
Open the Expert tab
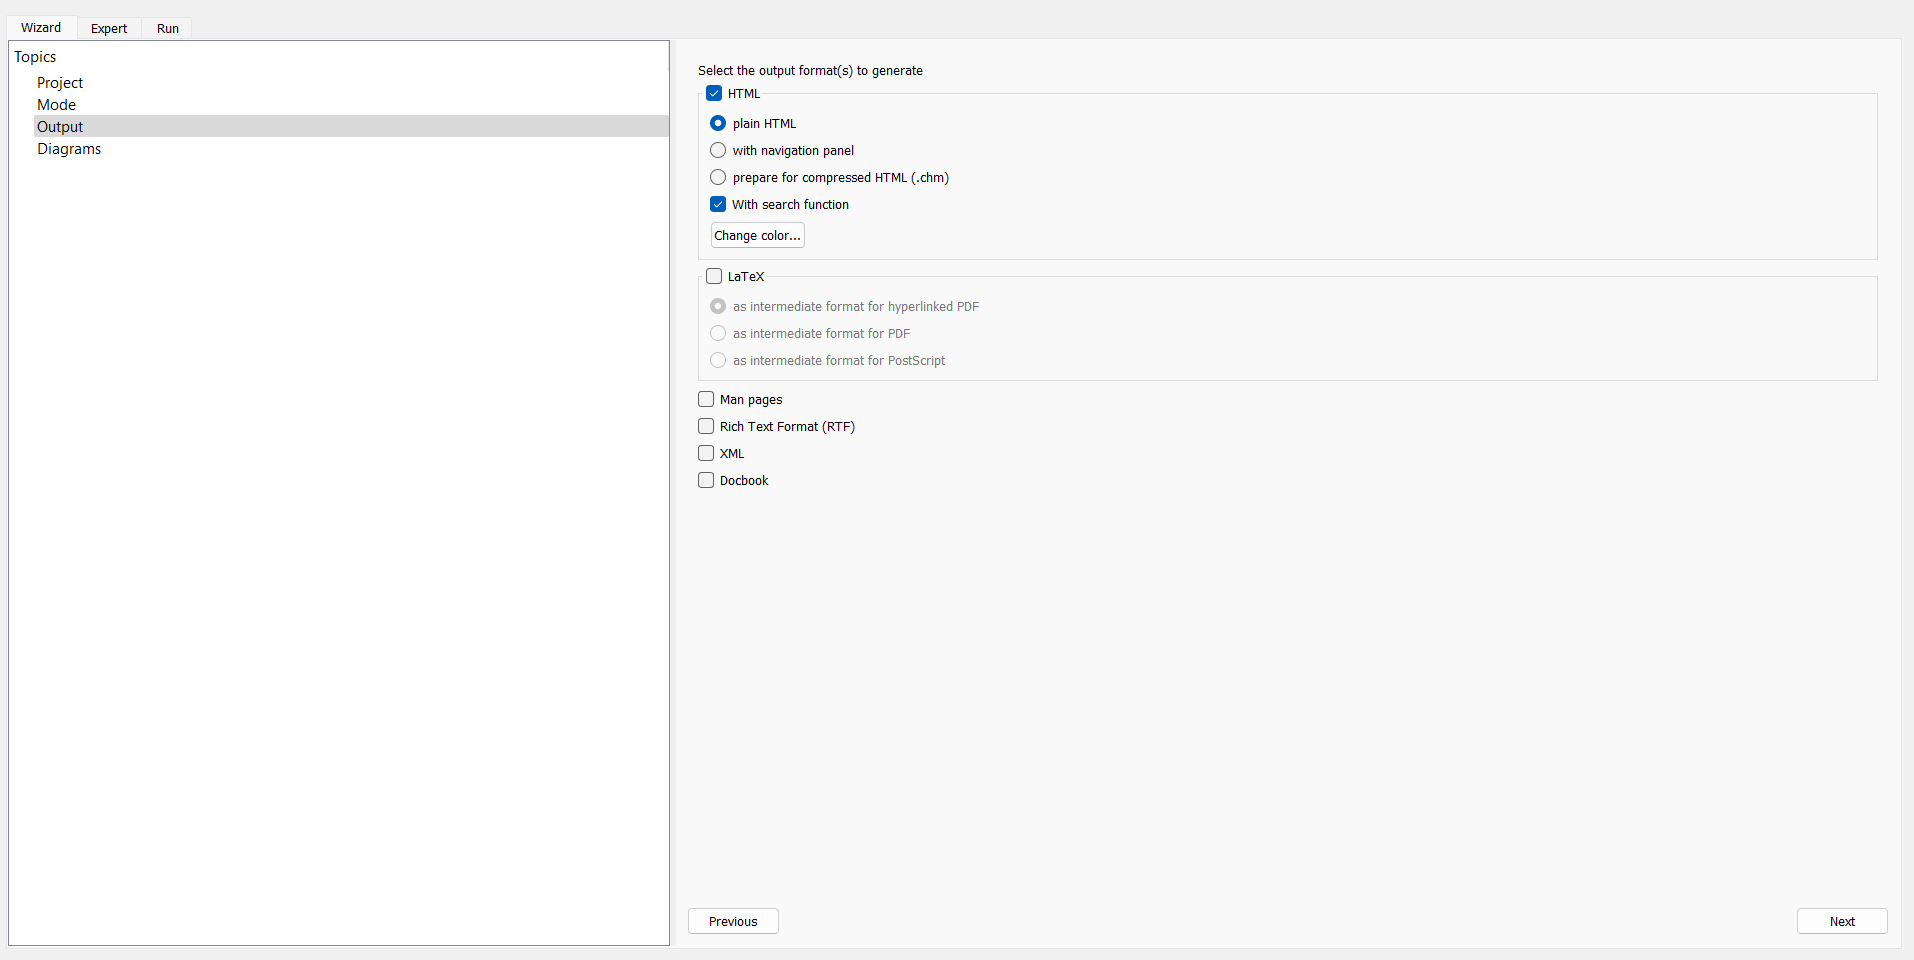point(109,28)
